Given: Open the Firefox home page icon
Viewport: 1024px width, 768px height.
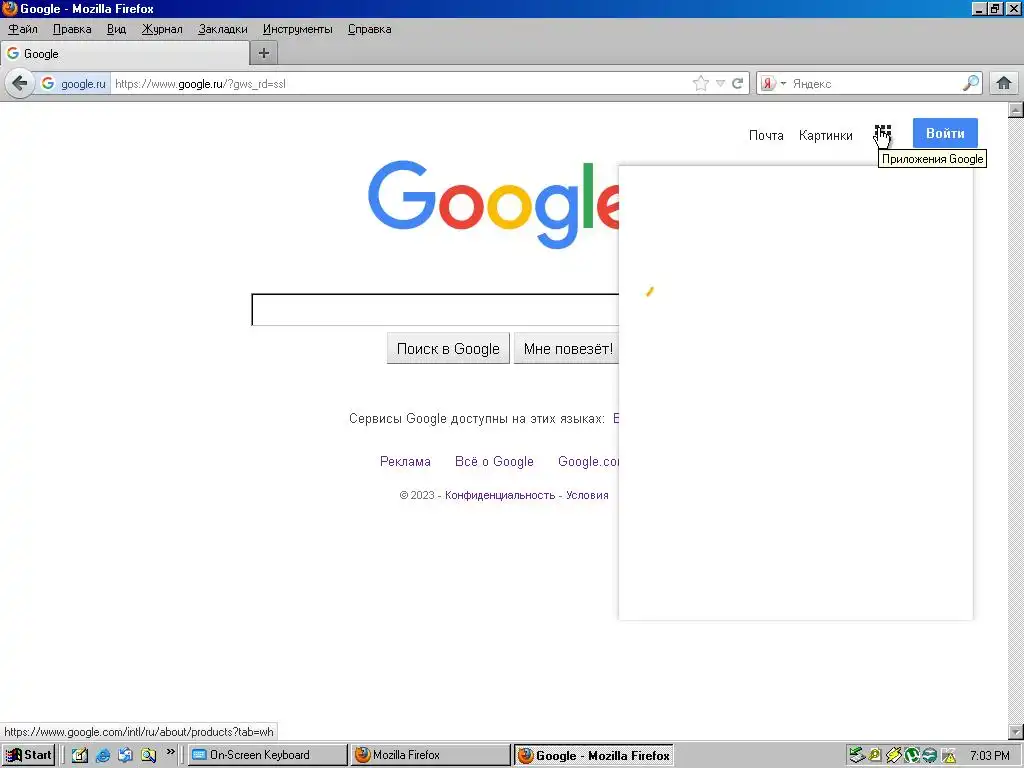Looking at the screenshot, I should point(1004,83).
